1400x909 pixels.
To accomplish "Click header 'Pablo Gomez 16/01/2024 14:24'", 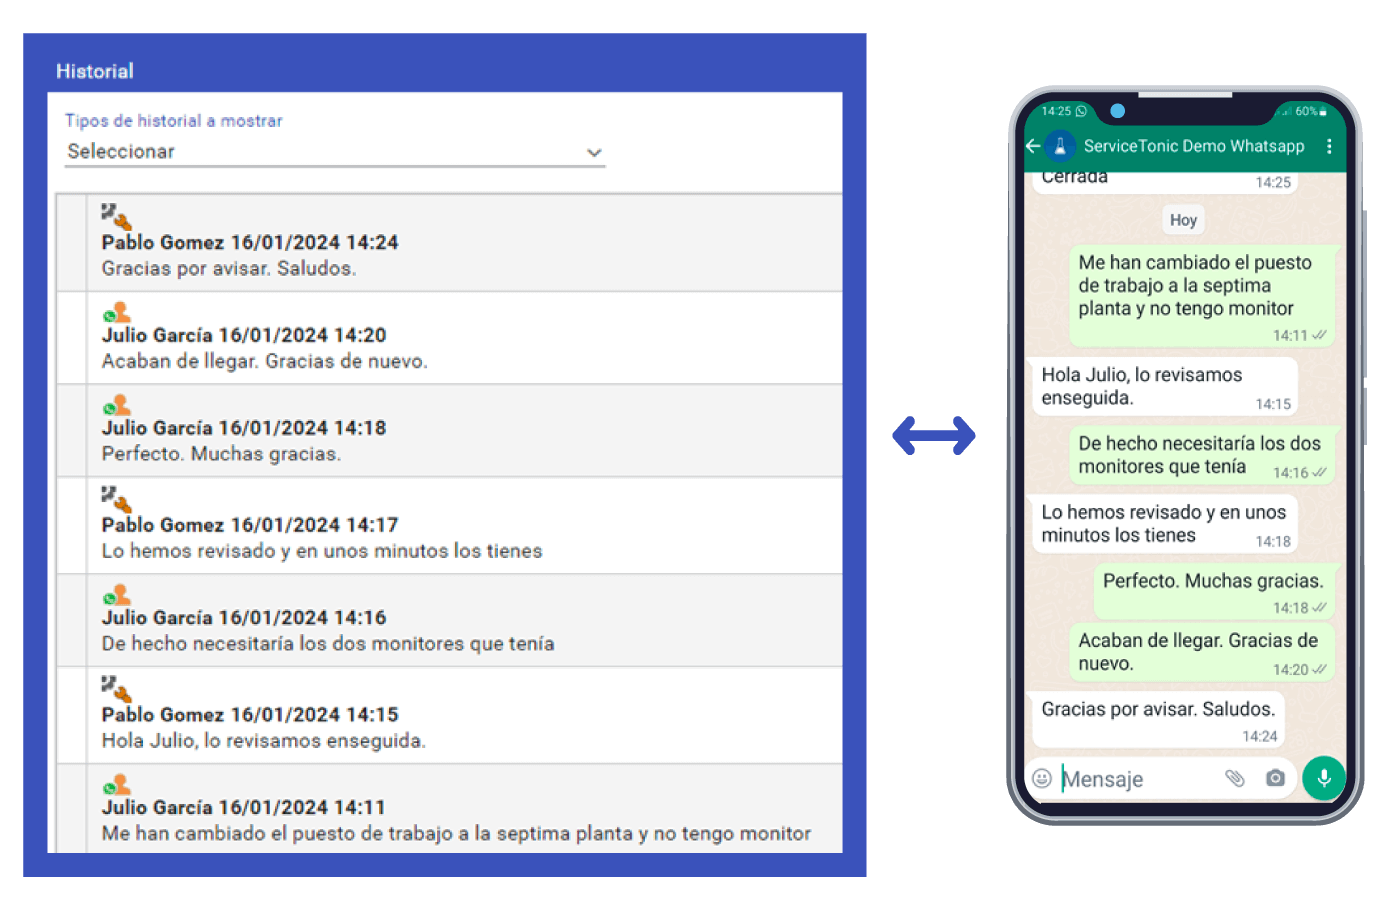I will (x=250, y=243).
